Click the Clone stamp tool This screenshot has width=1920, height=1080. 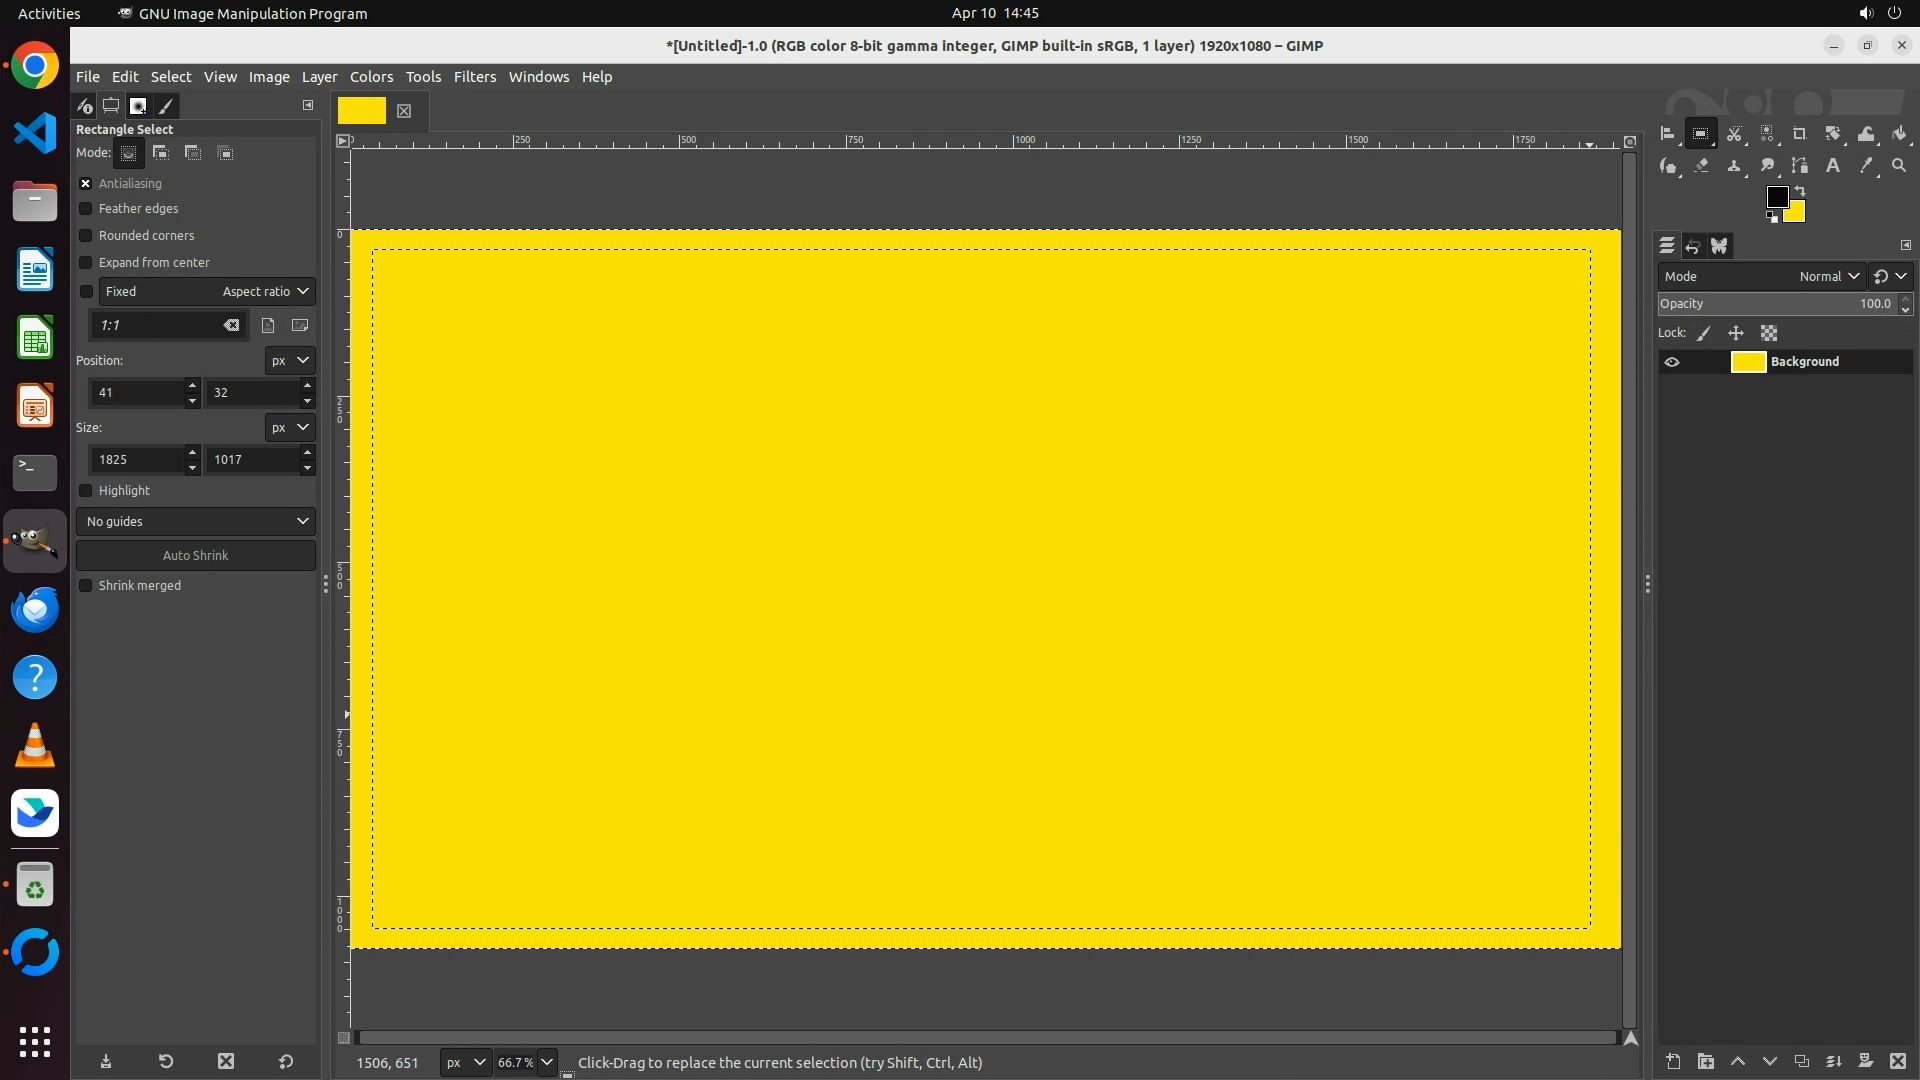tap(1734, 166)
